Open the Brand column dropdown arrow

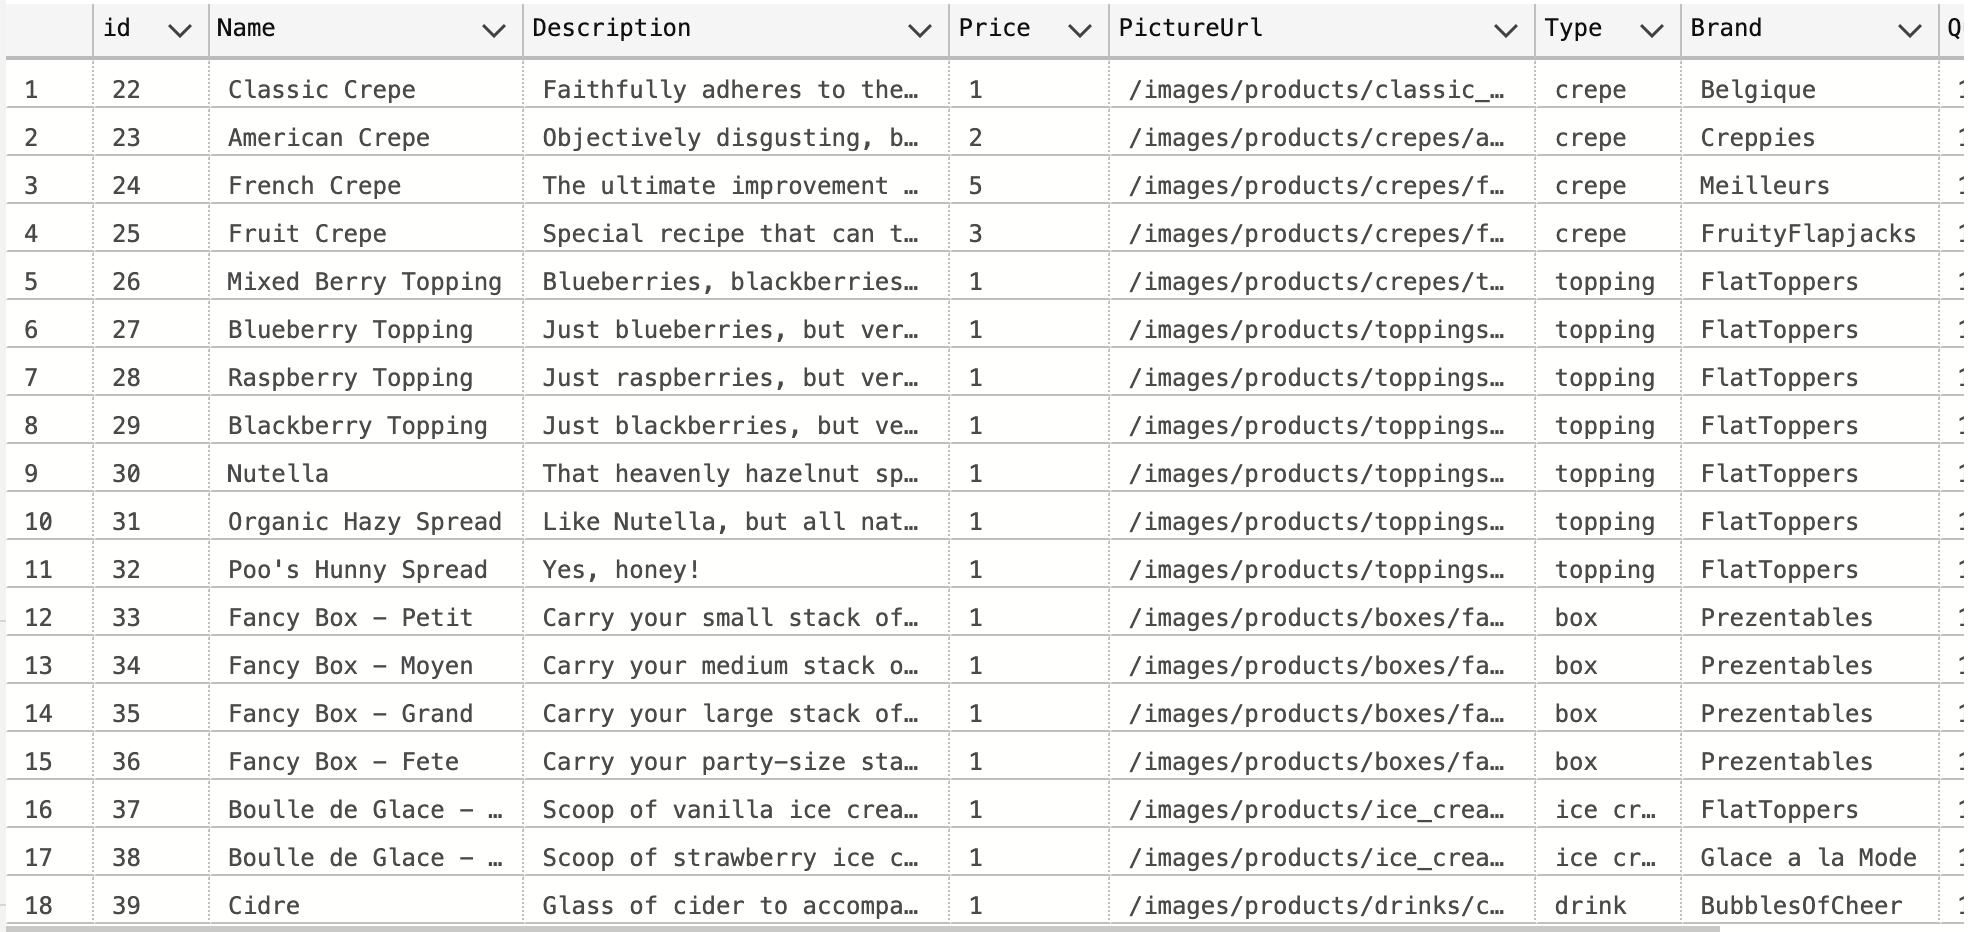pyautogui.click(x=1910, y=31)
